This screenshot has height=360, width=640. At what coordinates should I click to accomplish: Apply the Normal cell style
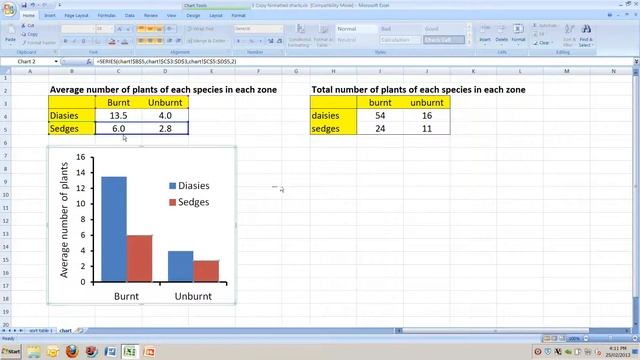click(356, 29)
